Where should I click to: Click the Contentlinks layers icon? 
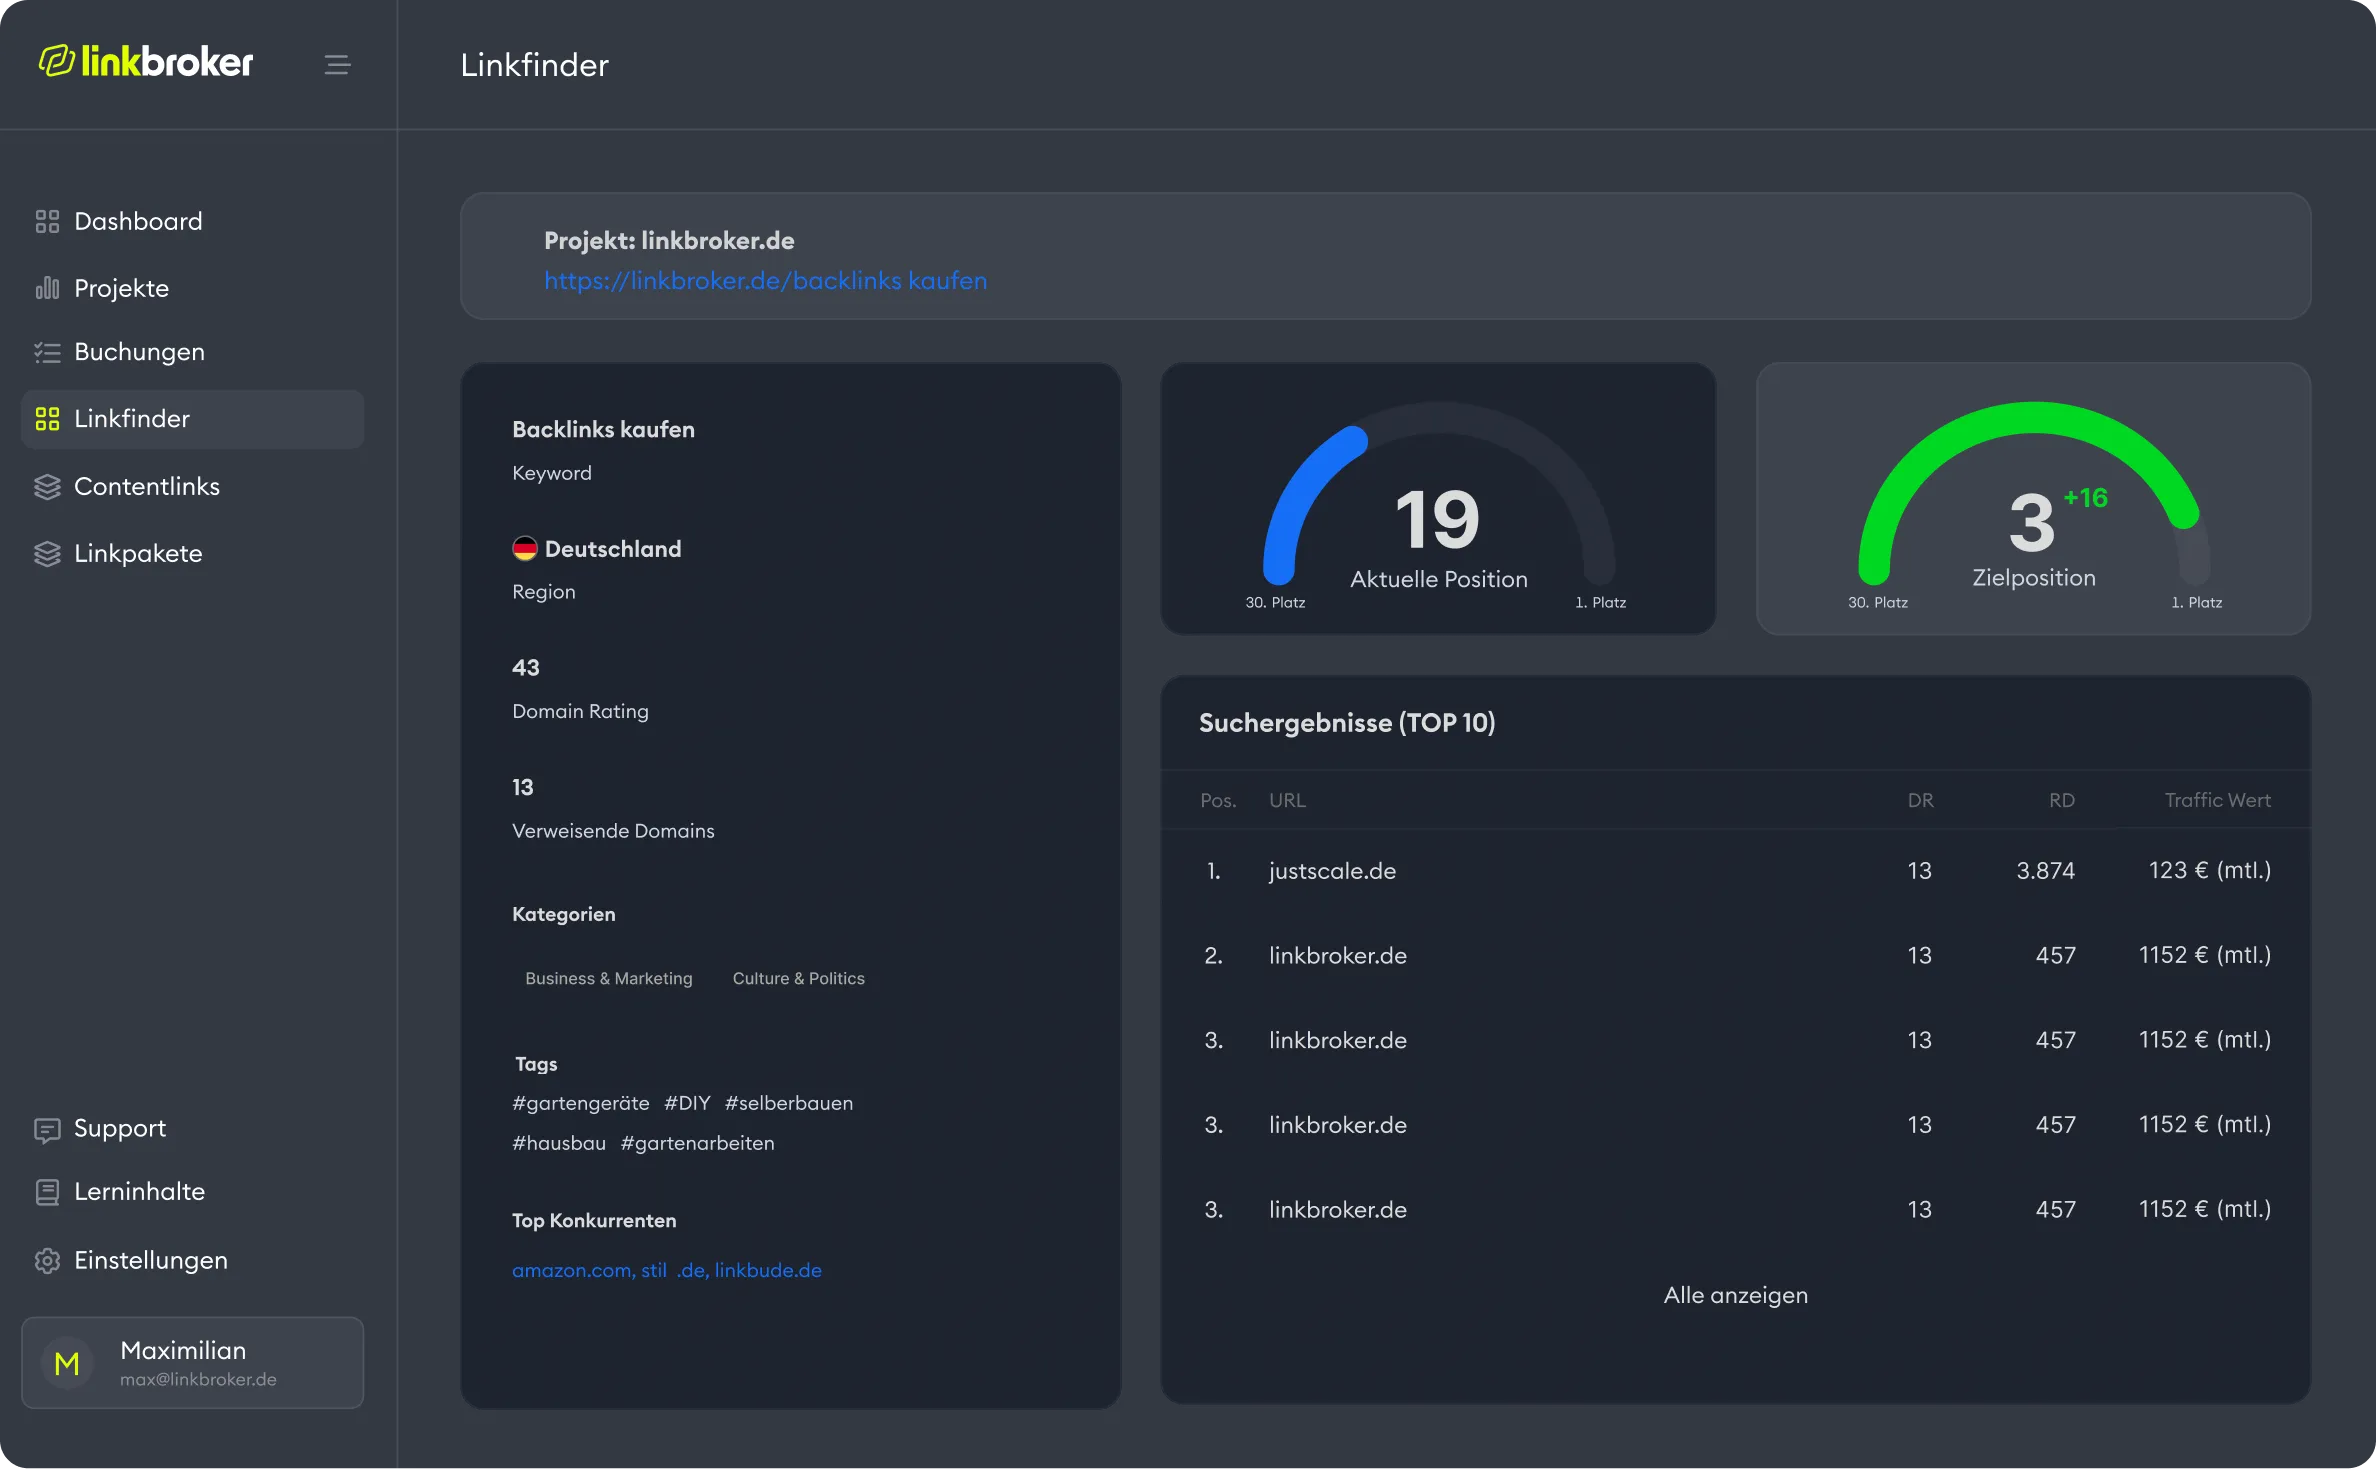point(47,486)
